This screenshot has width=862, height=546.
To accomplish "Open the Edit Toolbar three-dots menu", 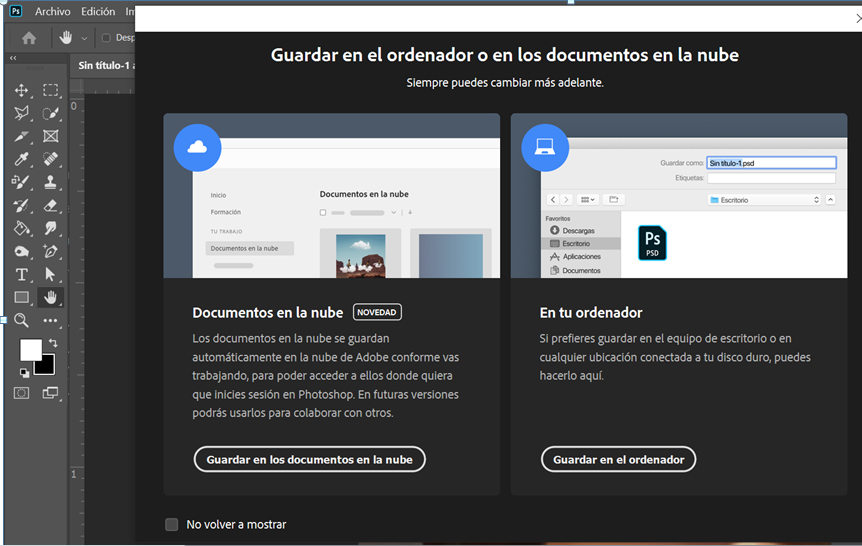I will click(x=51, y=320).
